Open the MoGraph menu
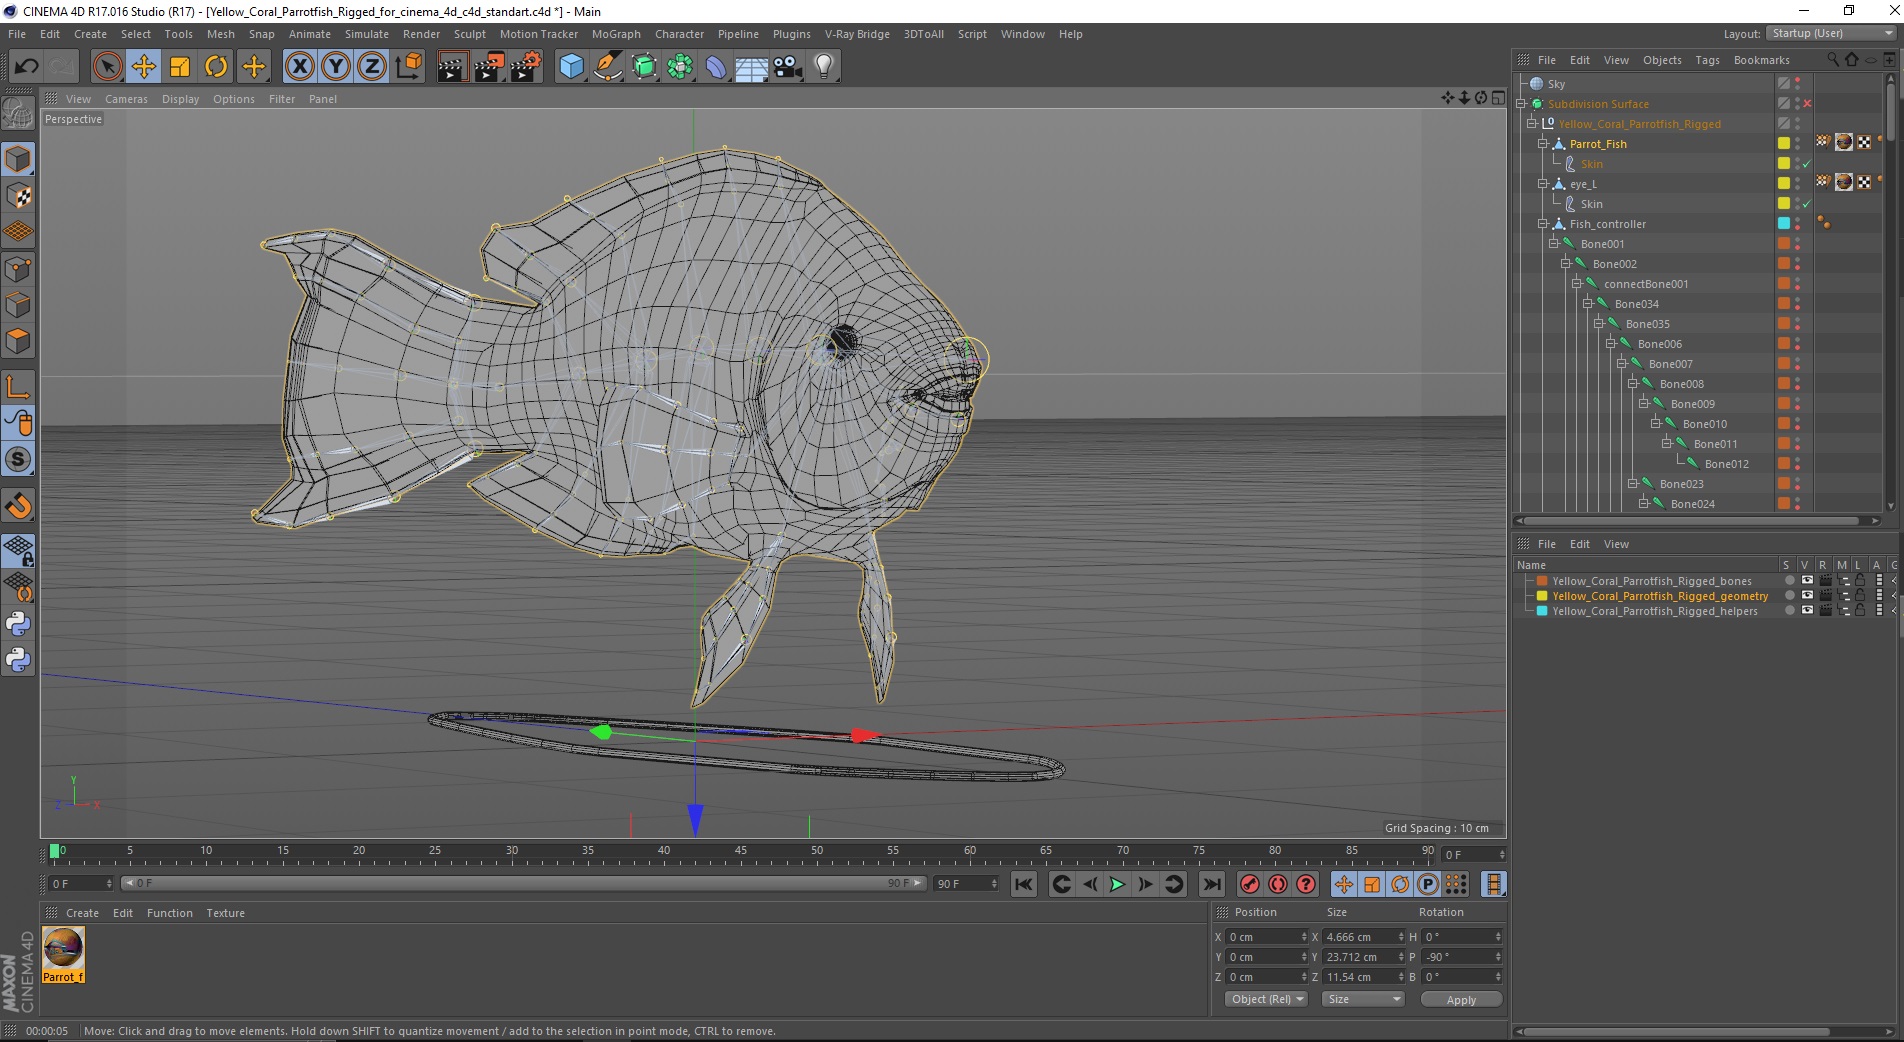The image size is (1904, 1042). (x=616, y=34)
